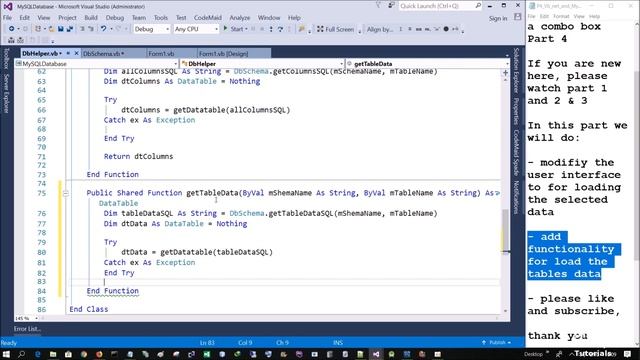This screenshot has width=640, height=360.
Task: Open the Server Explorer side tab
Action: pyautogui.click(x=6, y=93)
